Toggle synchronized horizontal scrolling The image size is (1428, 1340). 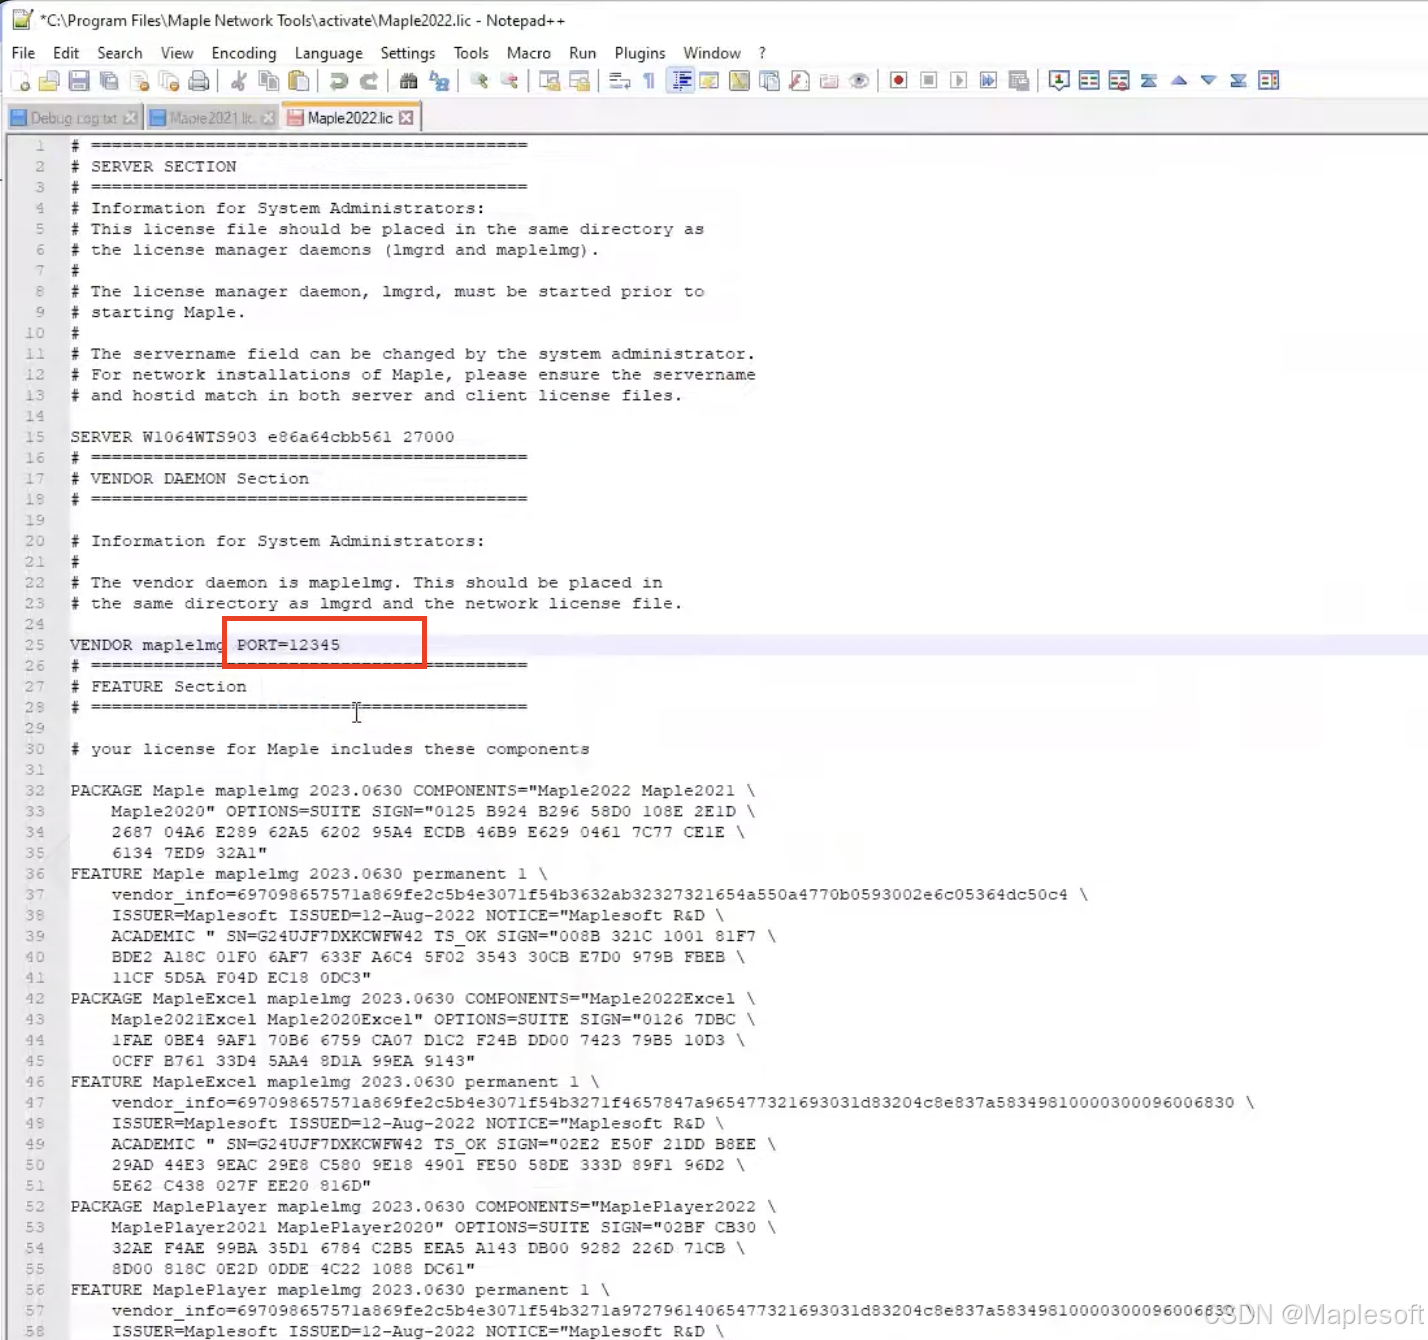[x=579, y=81]
